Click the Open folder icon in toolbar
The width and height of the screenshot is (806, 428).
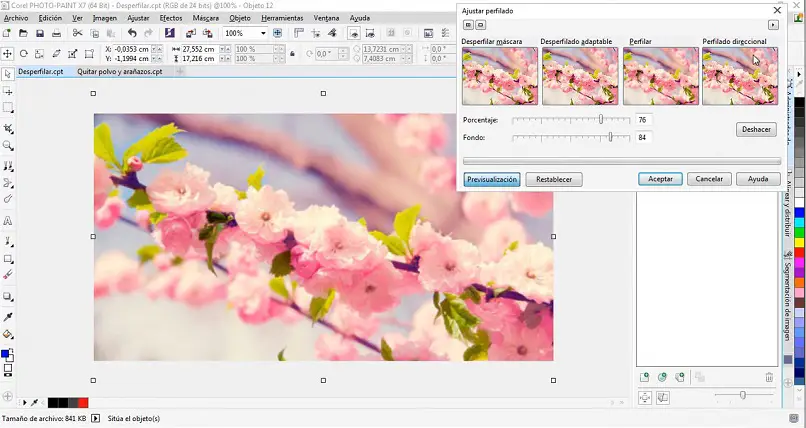click(23, 33)
